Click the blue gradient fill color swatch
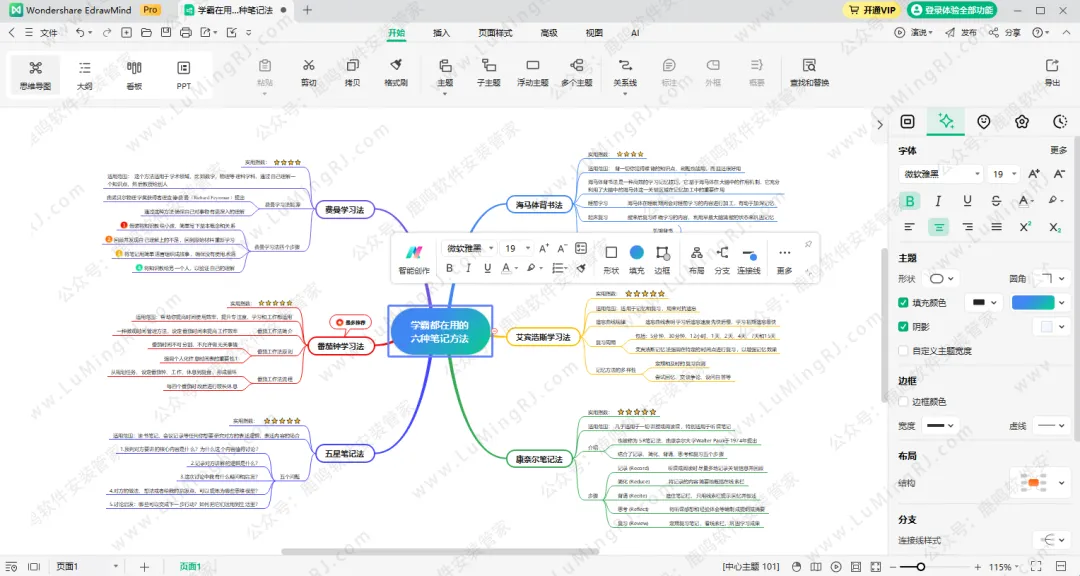 [1033, 303]
